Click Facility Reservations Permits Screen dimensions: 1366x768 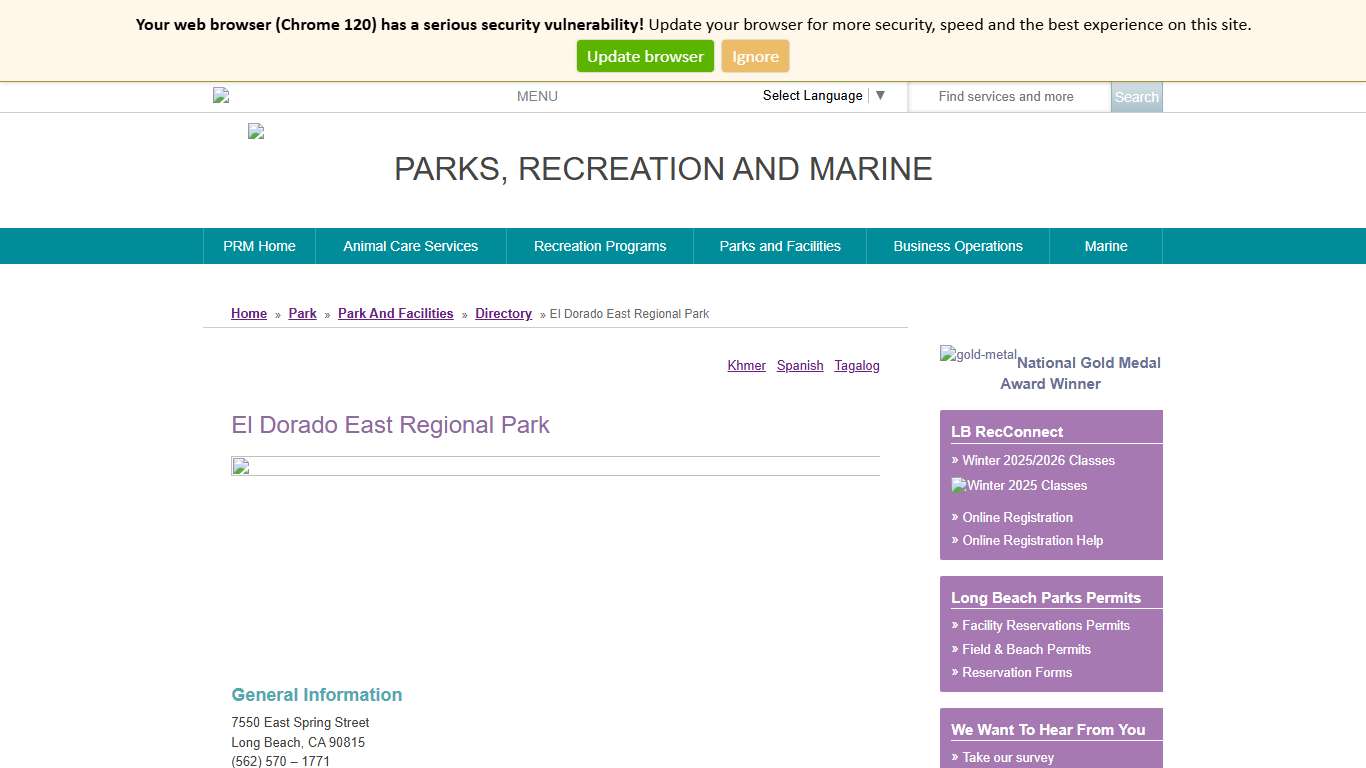[1045, 625]
